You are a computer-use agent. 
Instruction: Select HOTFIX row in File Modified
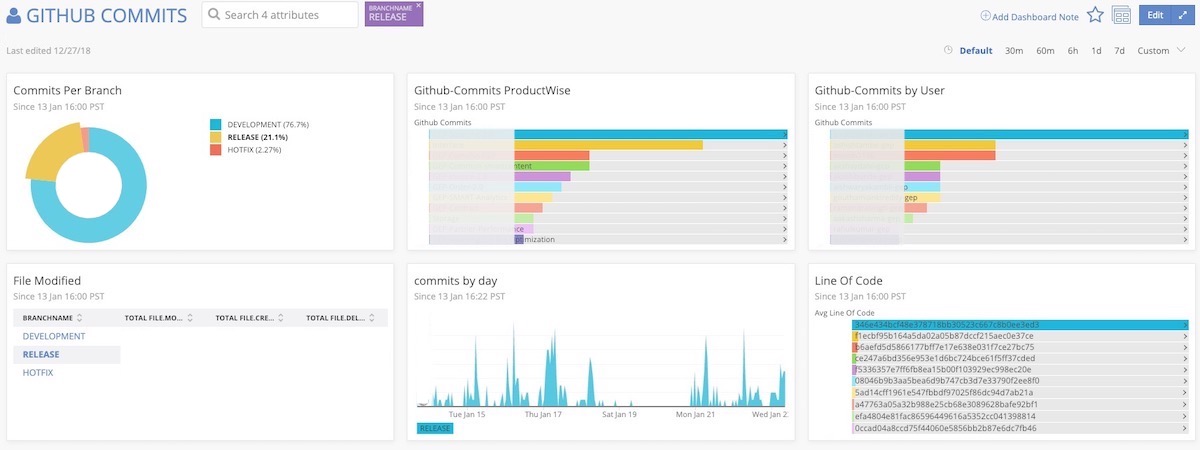(x=38, y=372)
